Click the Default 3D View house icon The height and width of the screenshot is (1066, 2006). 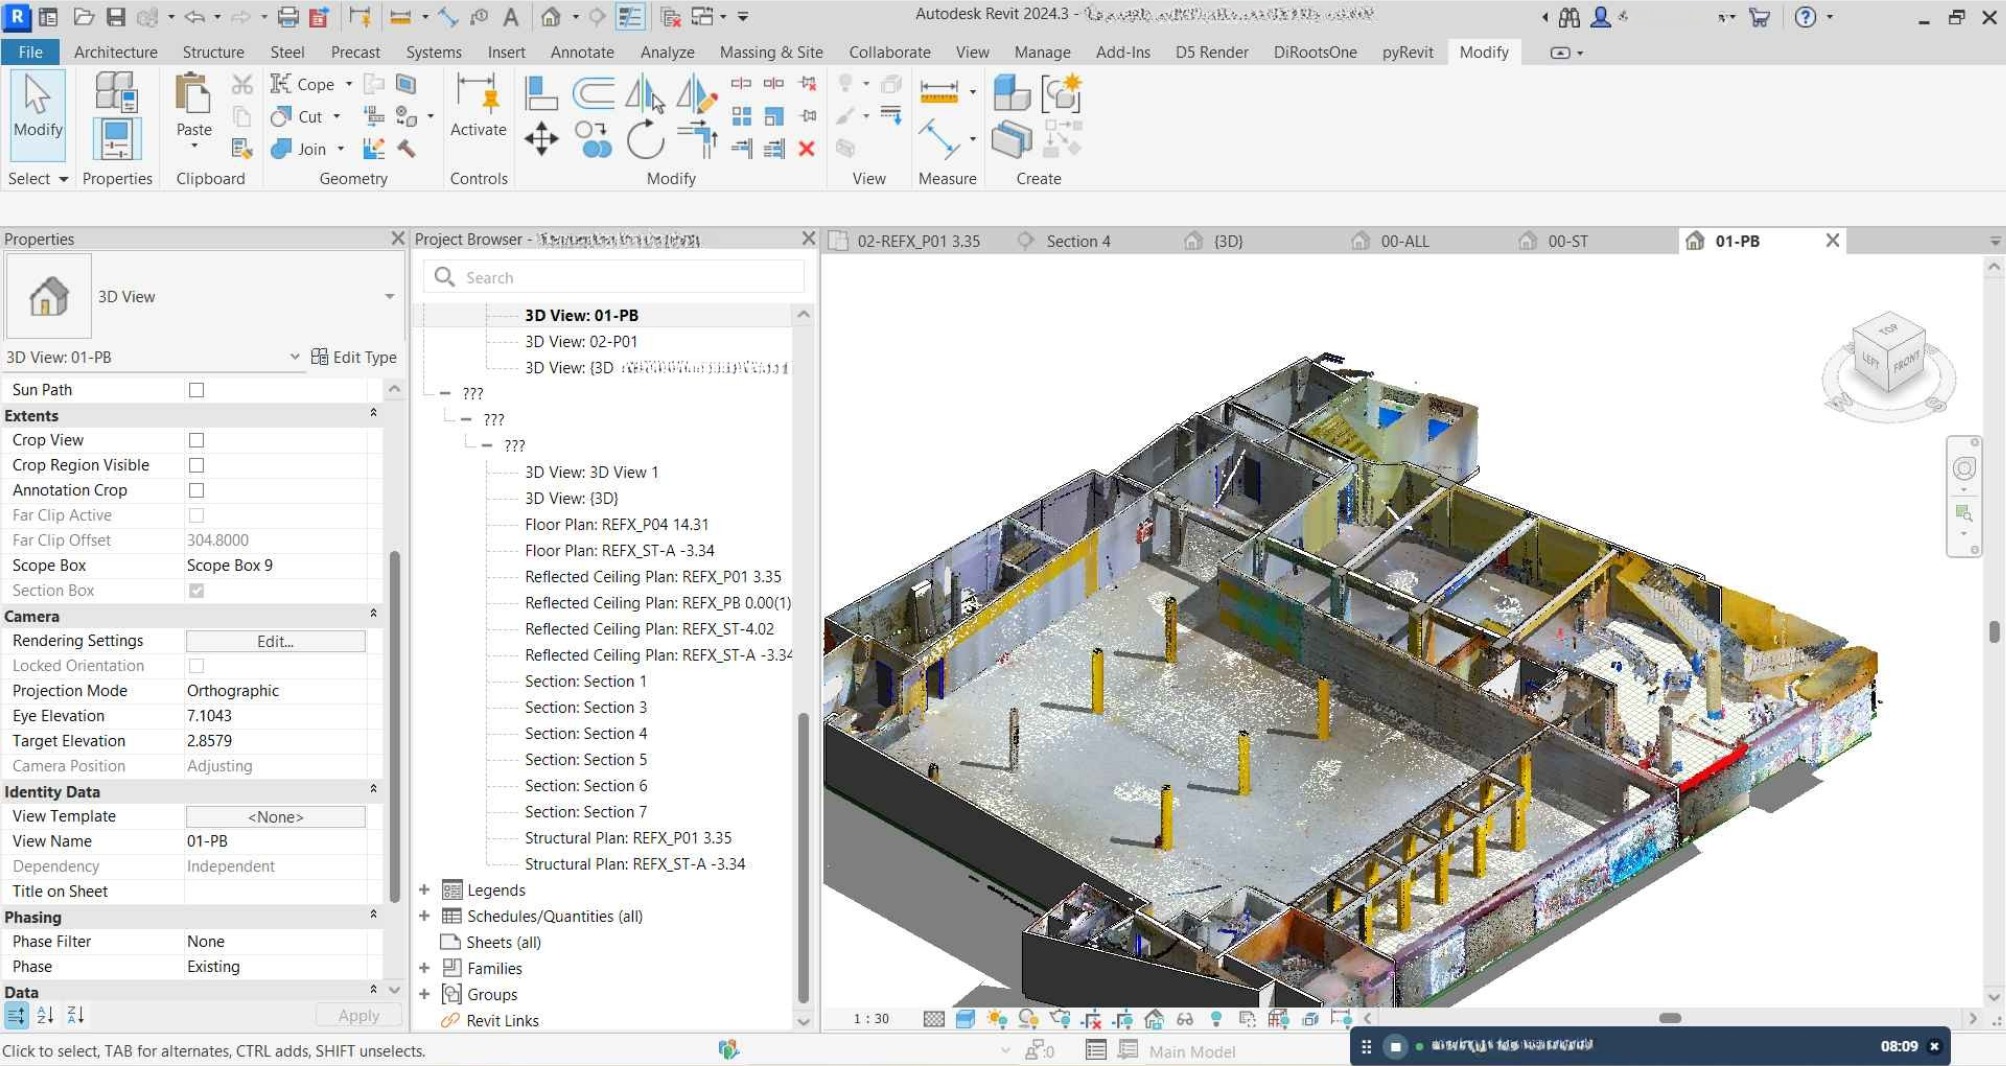pos(550,17)
